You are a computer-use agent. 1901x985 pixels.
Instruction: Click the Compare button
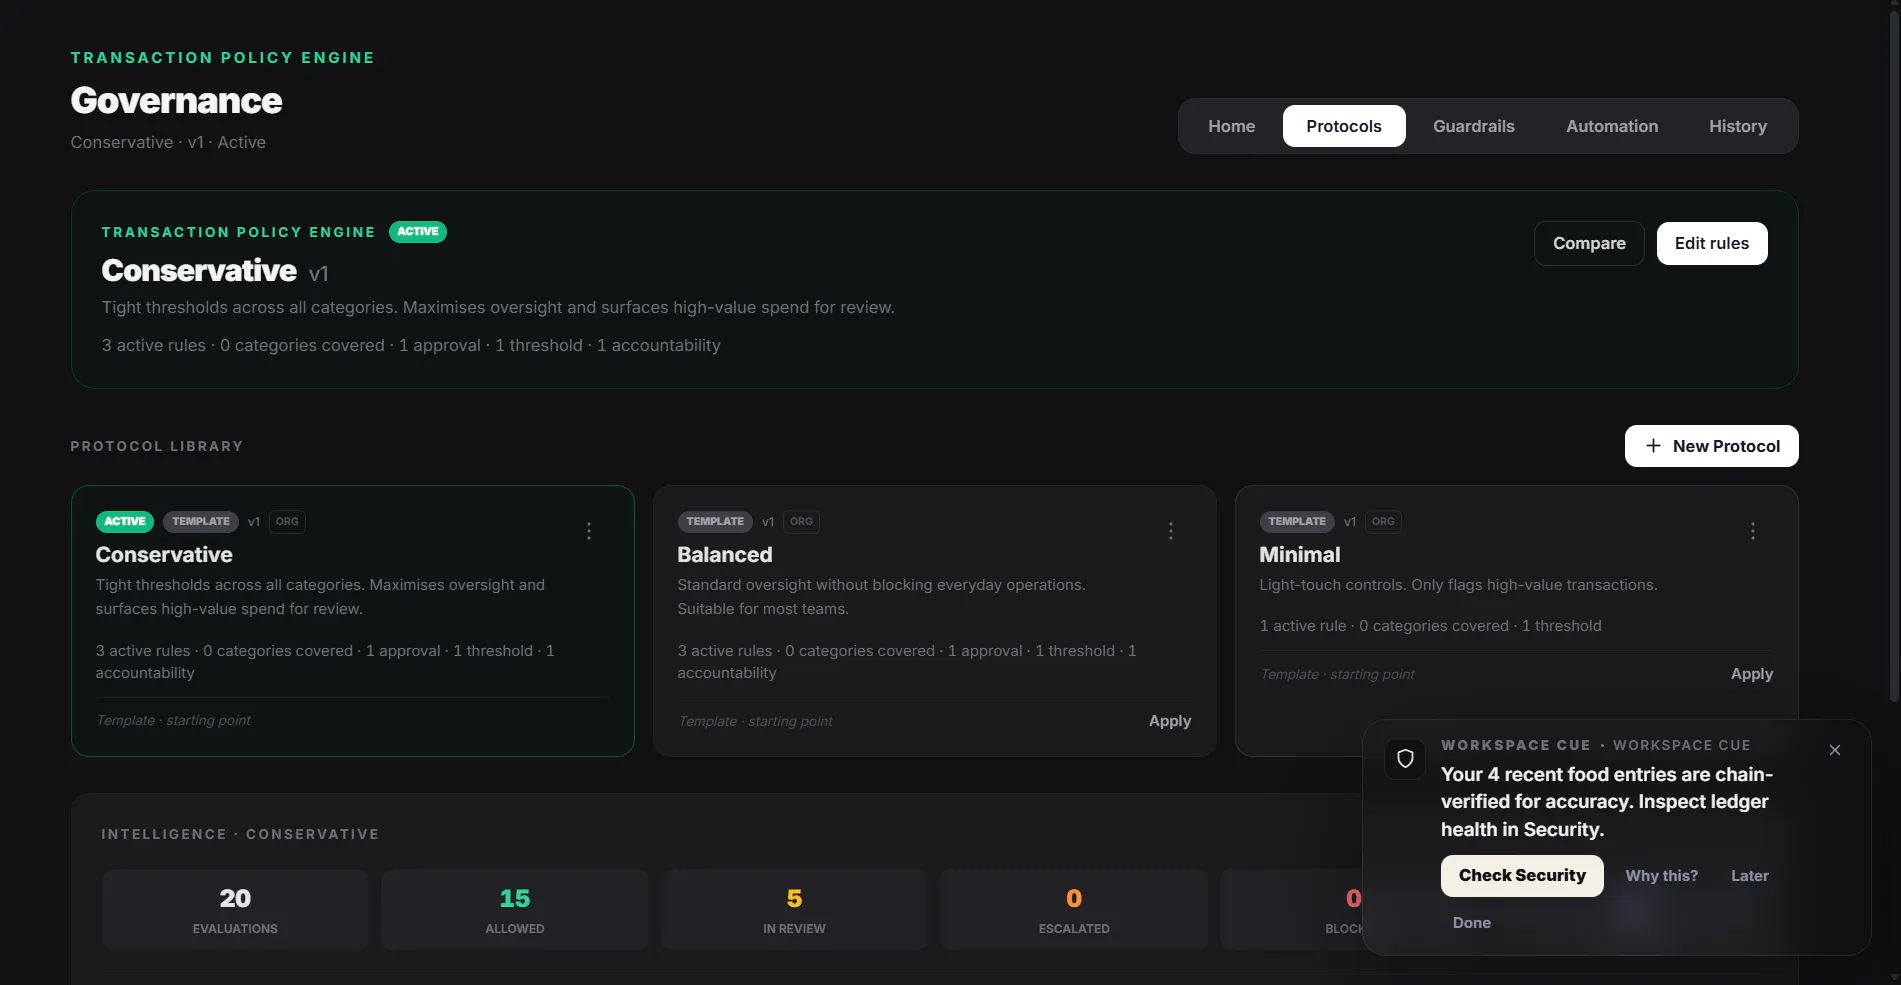click(1589, 243)
